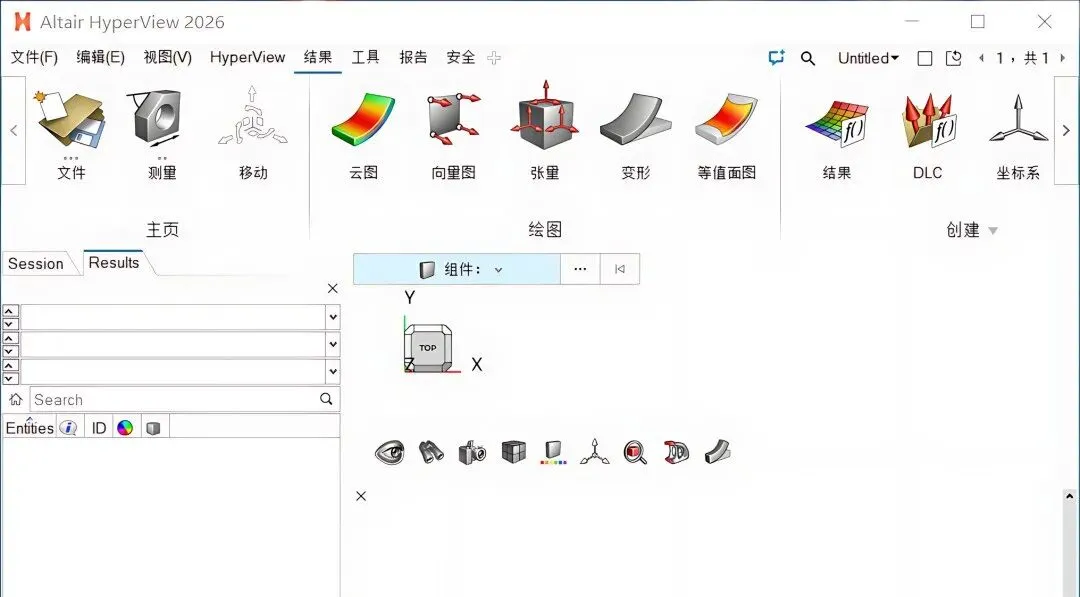Click the red section cut icon
Image resolution: width=1080 pixels, height=597 pixels.
(x=676, y=452)
